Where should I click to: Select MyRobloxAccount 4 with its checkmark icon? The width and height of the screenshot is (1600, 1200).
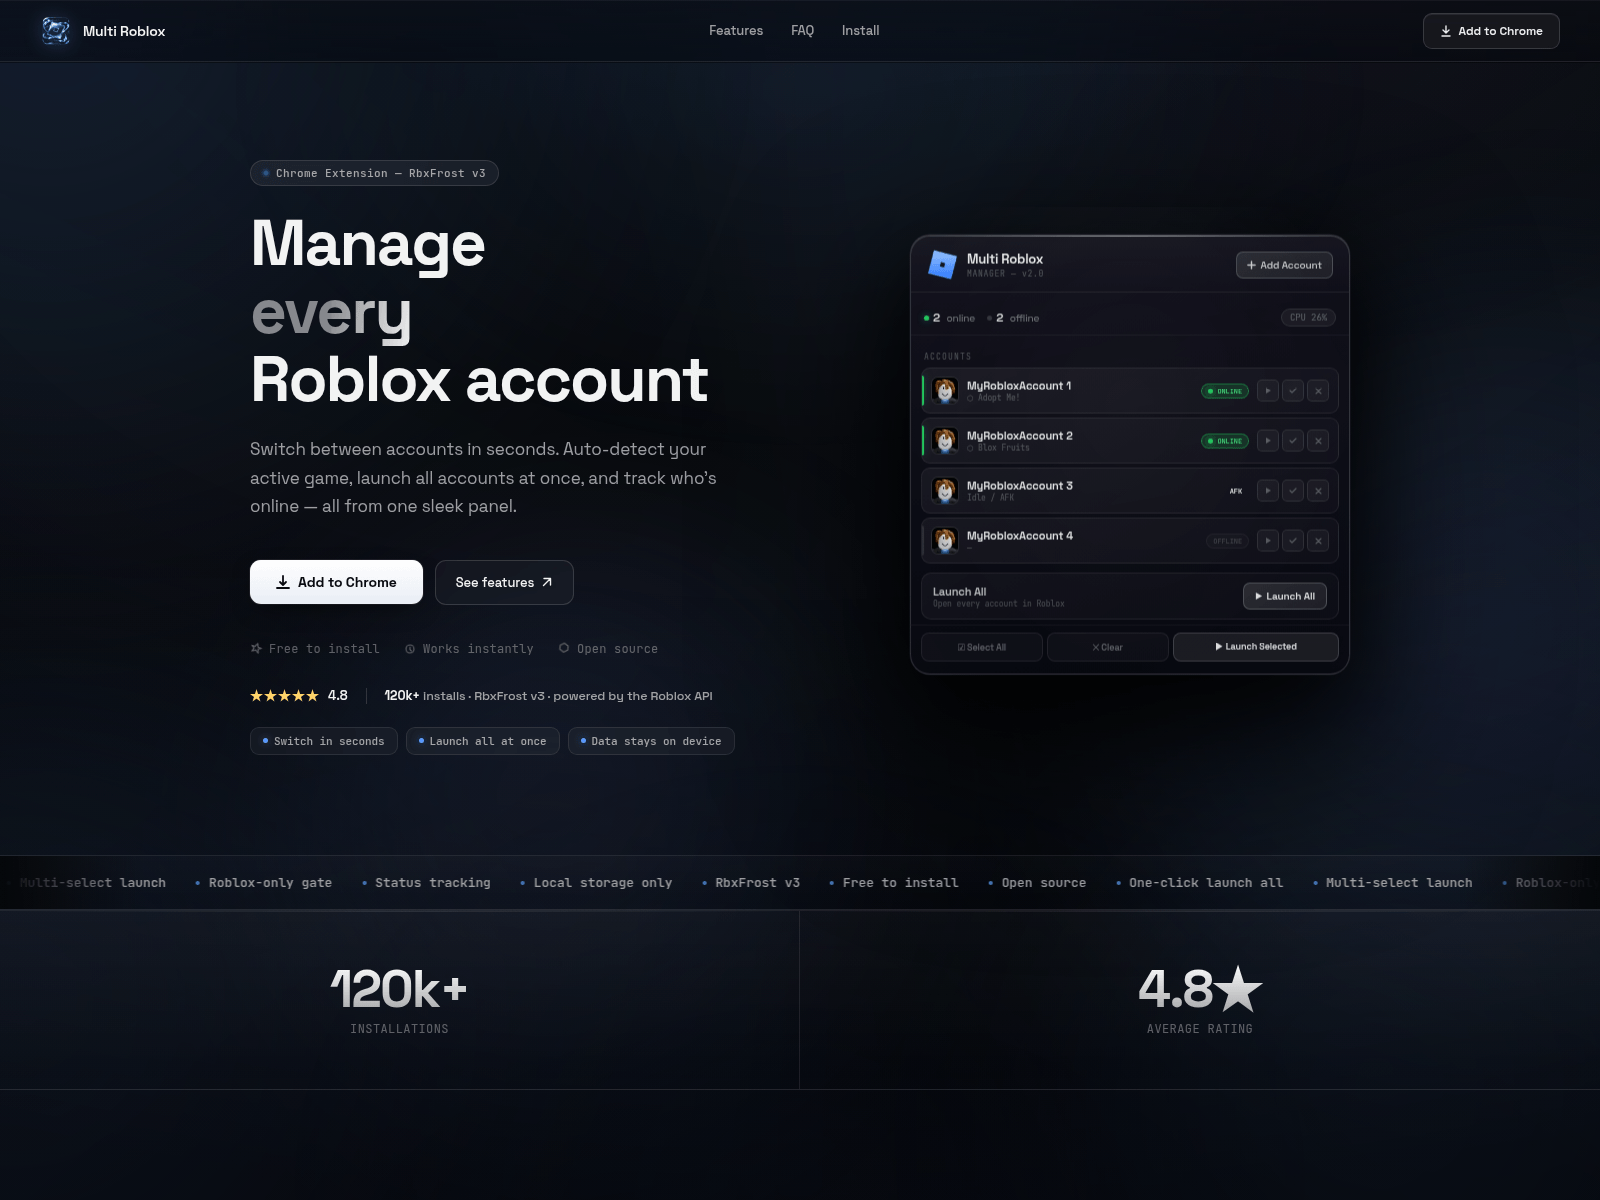1293,541
